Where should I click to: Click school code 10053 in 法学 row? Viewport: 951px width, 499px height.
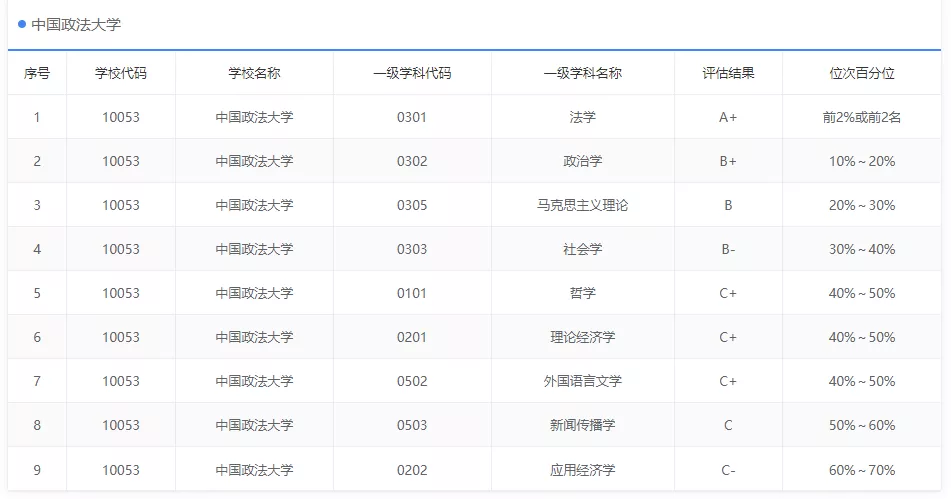pyautogui.click(x=121, y=117)
